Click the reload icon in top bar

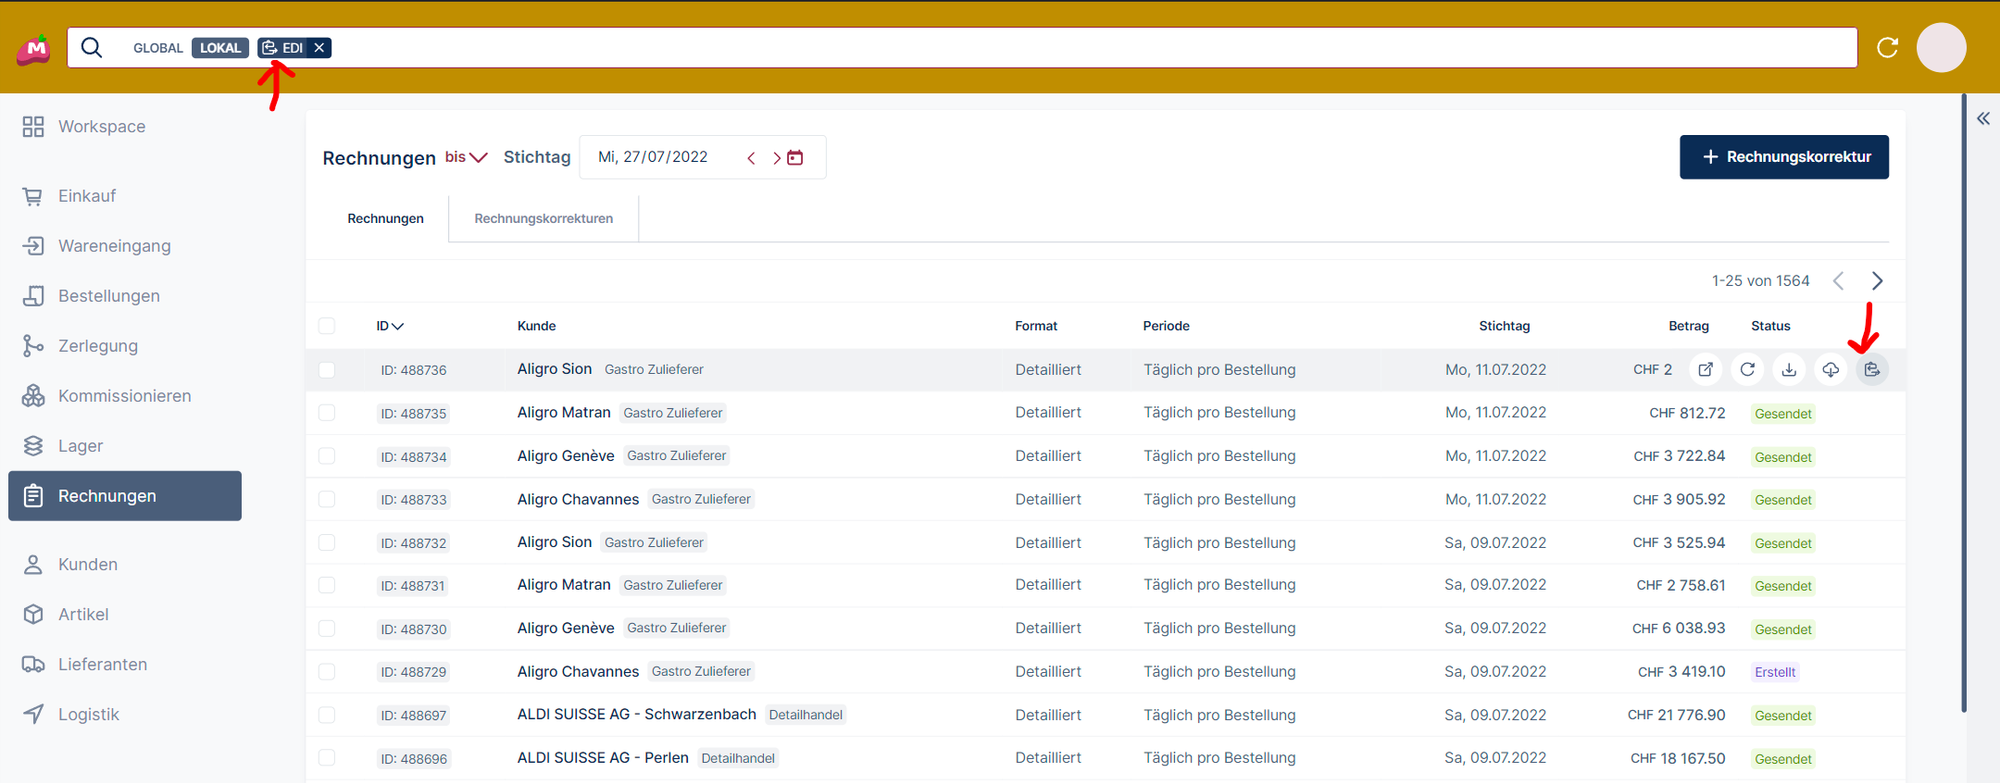pos(1887,48)
